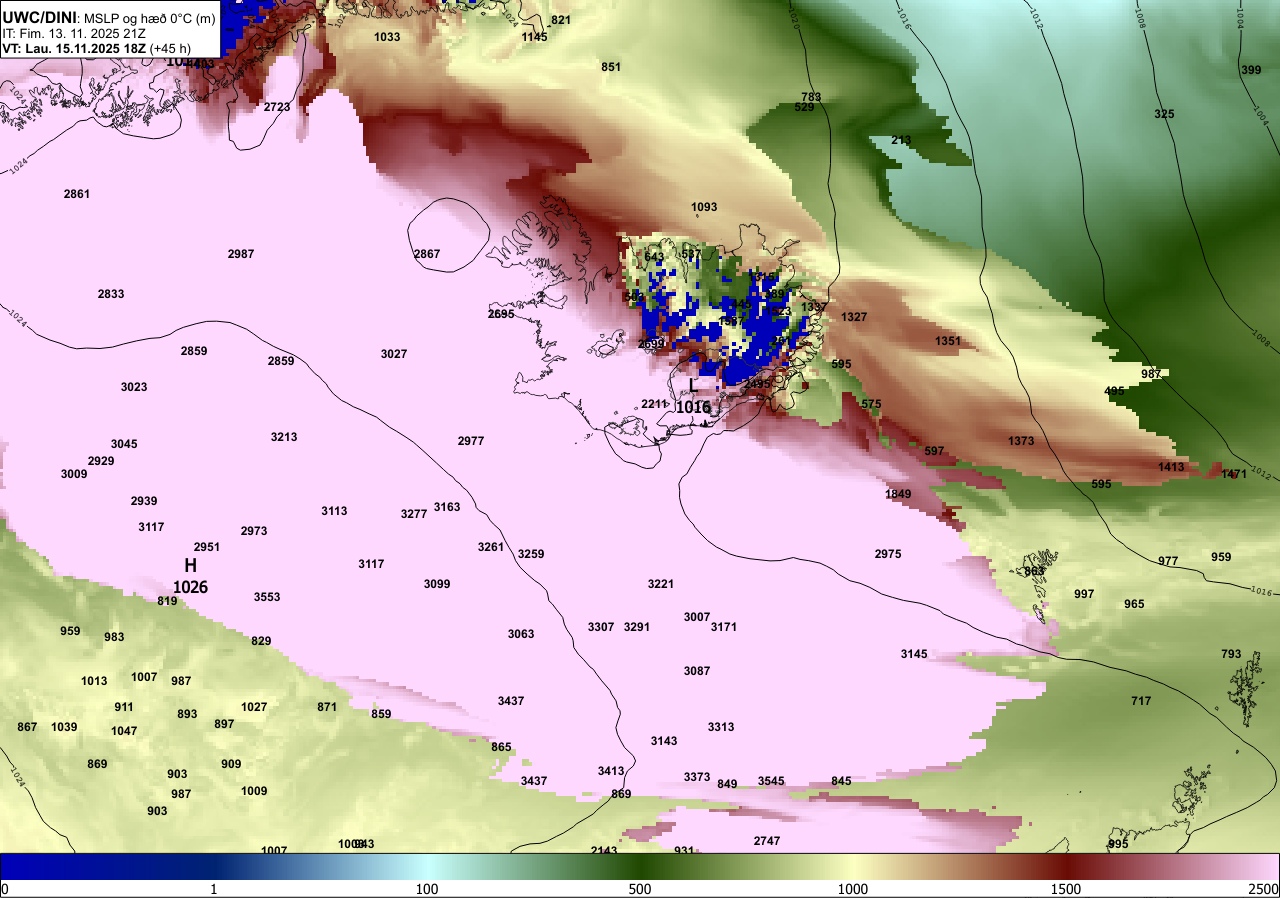Click the freezing level value 2723

(277, 107)
